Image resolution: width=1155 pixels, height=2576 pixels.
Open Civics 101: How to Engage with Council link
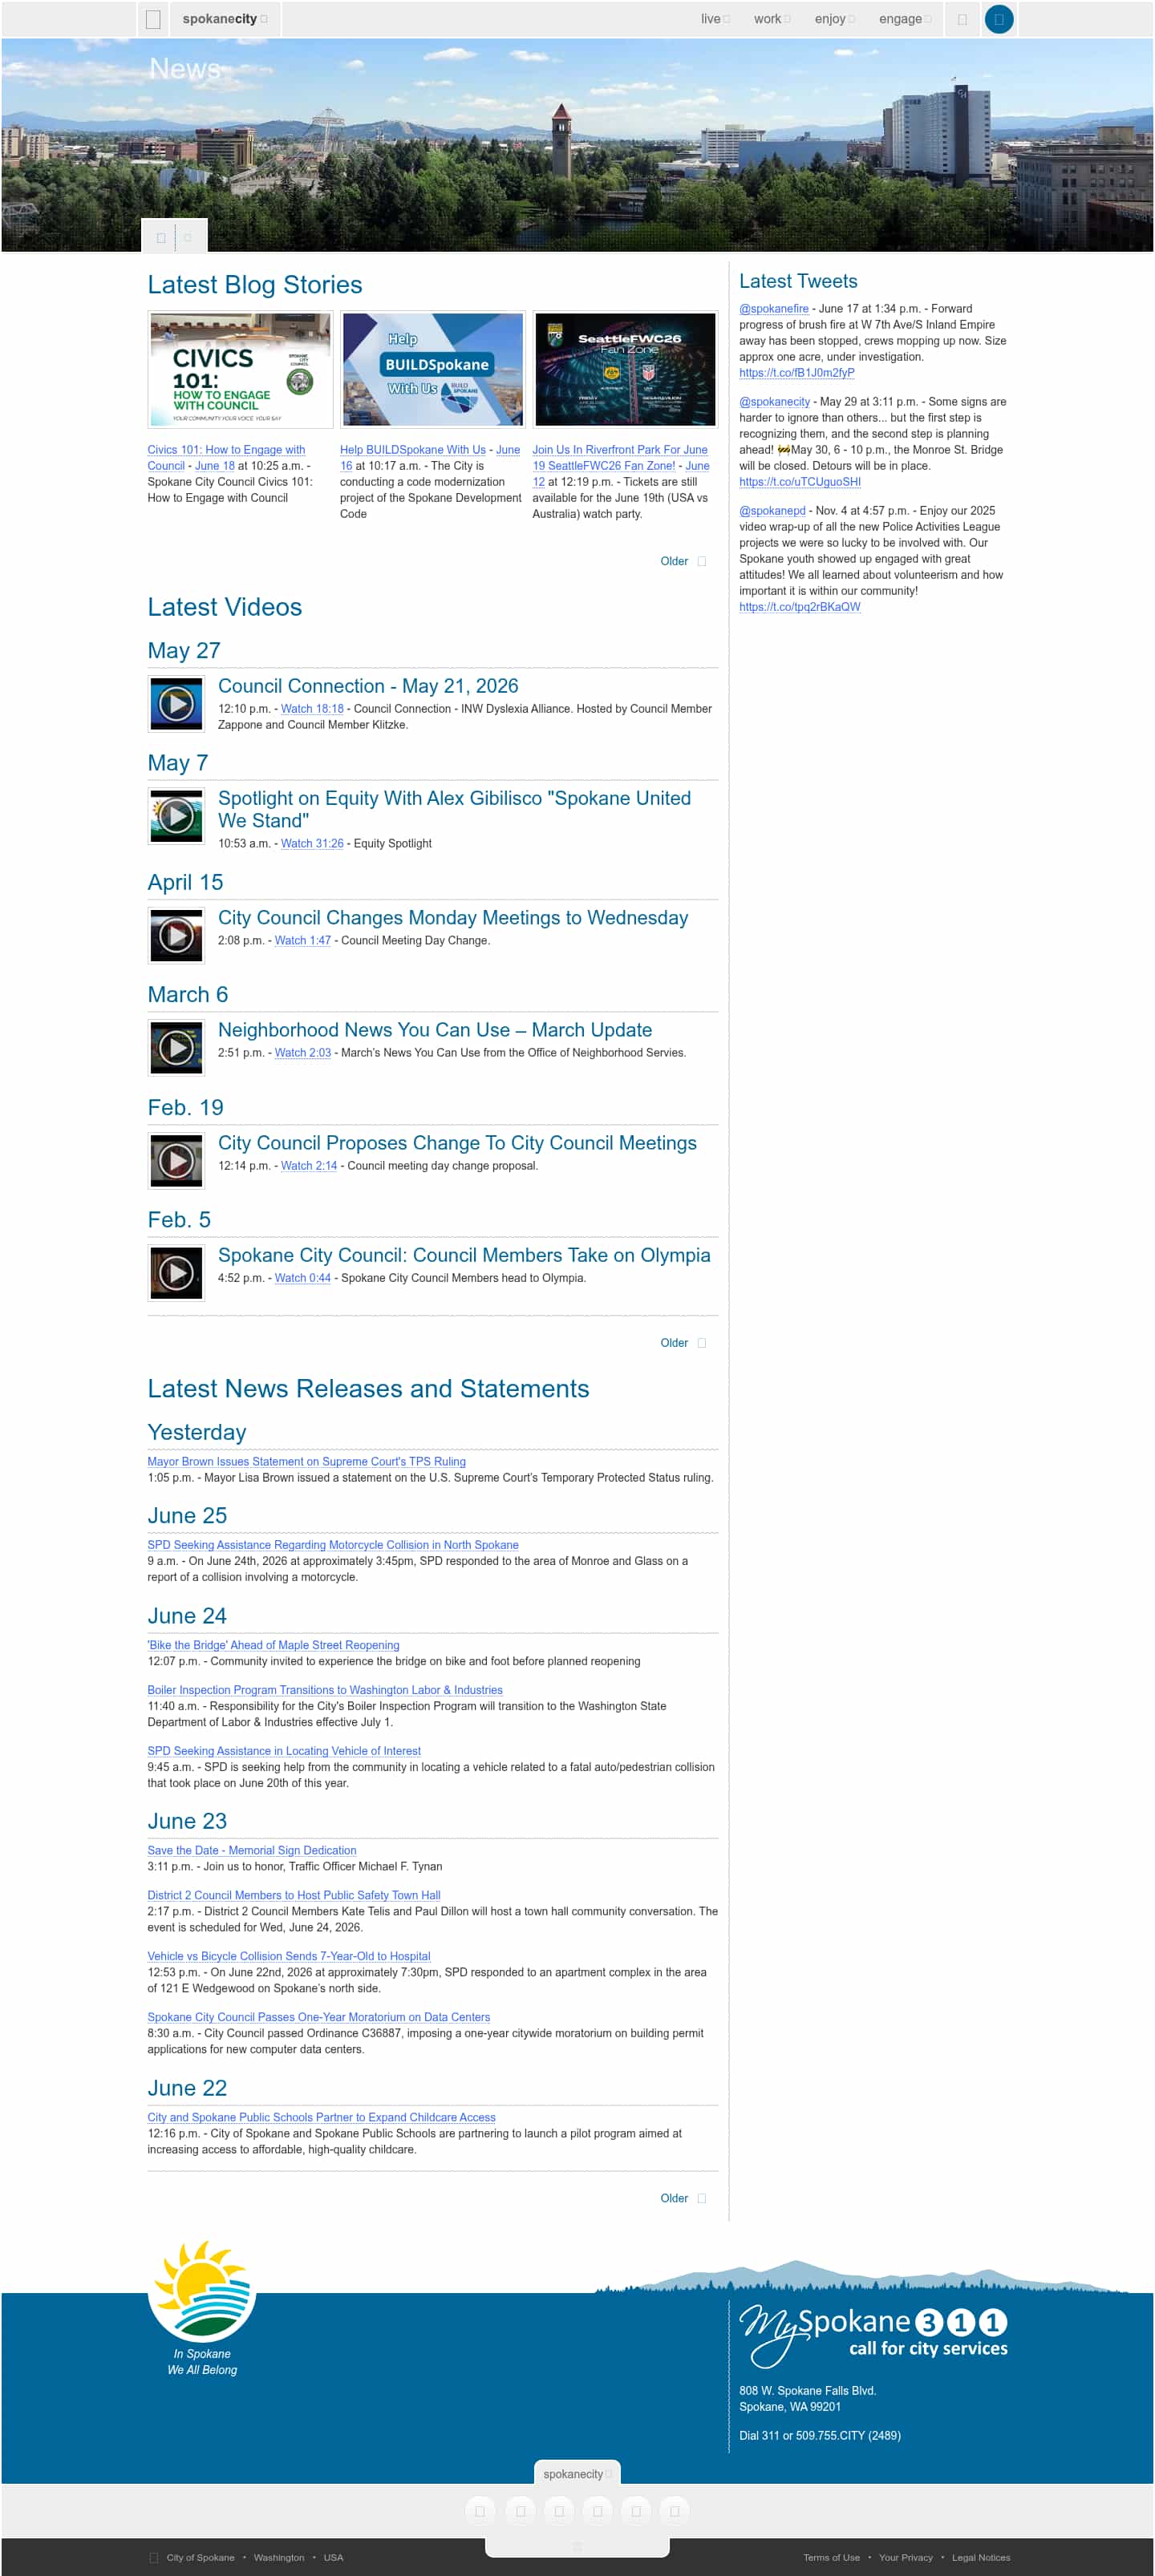tap(226, 457)
